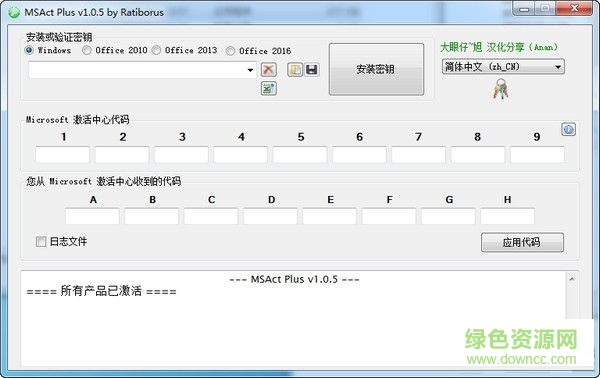The width and height of the screenshot is (600, 378).
Task: Click confirmation code field F
Action: click(x=389, y=217)
